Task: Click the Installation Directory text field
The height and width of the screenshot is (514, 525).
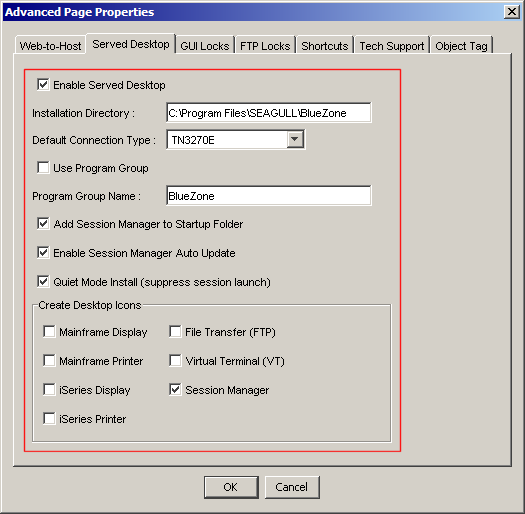Action: pos(269,113)
